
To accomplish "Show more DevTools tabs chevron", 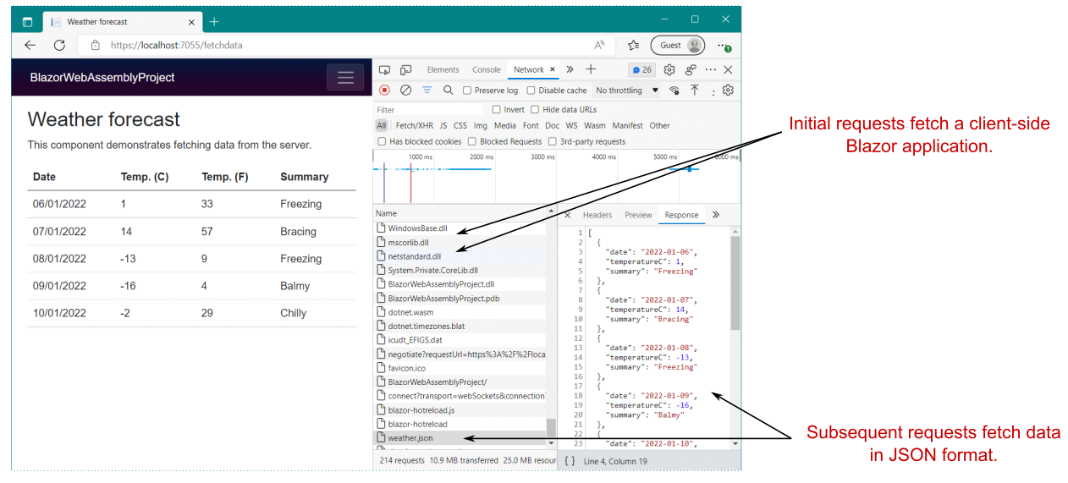I will 570,69.
